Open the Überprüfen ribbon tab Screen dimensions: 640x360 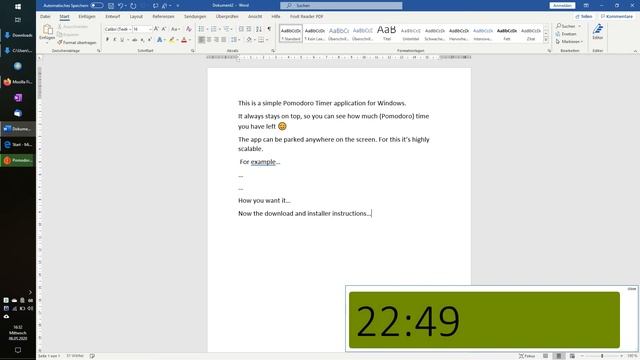[227, 16]
